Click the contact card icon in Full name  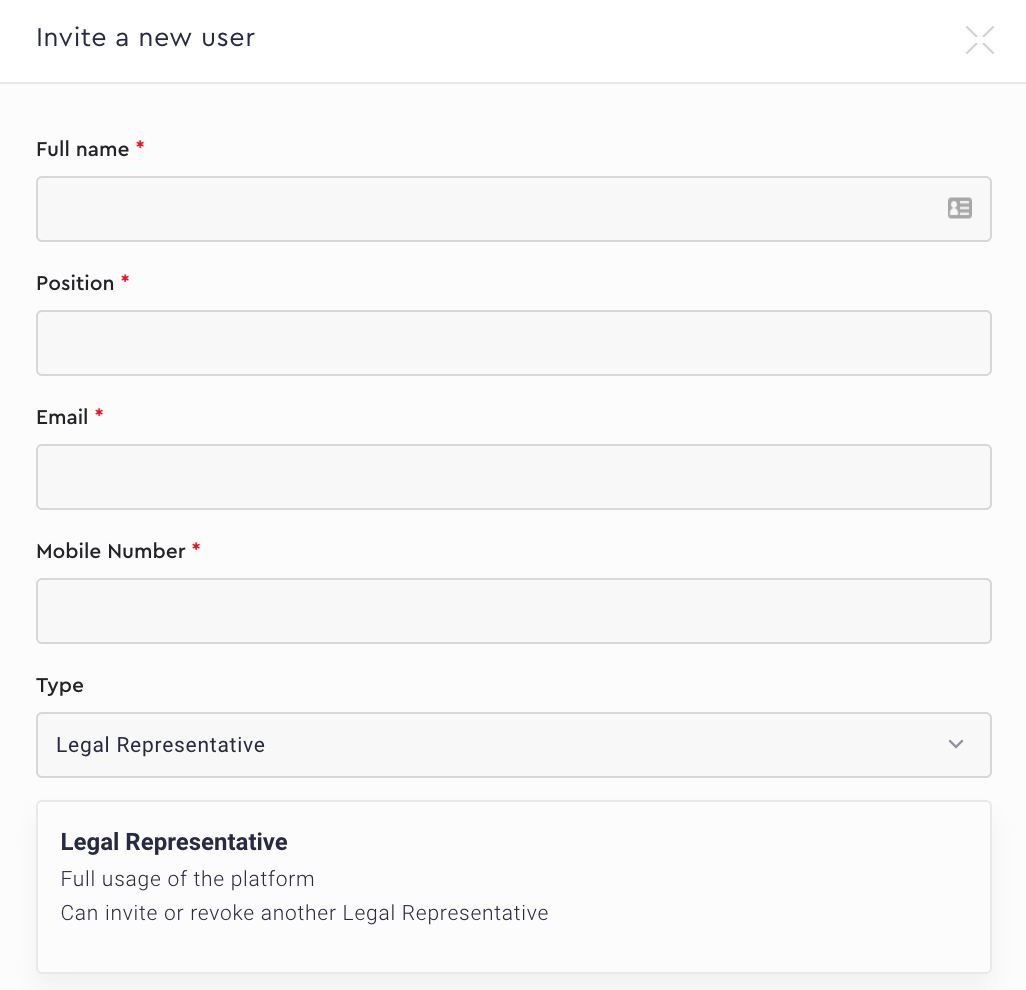[959, 208]
